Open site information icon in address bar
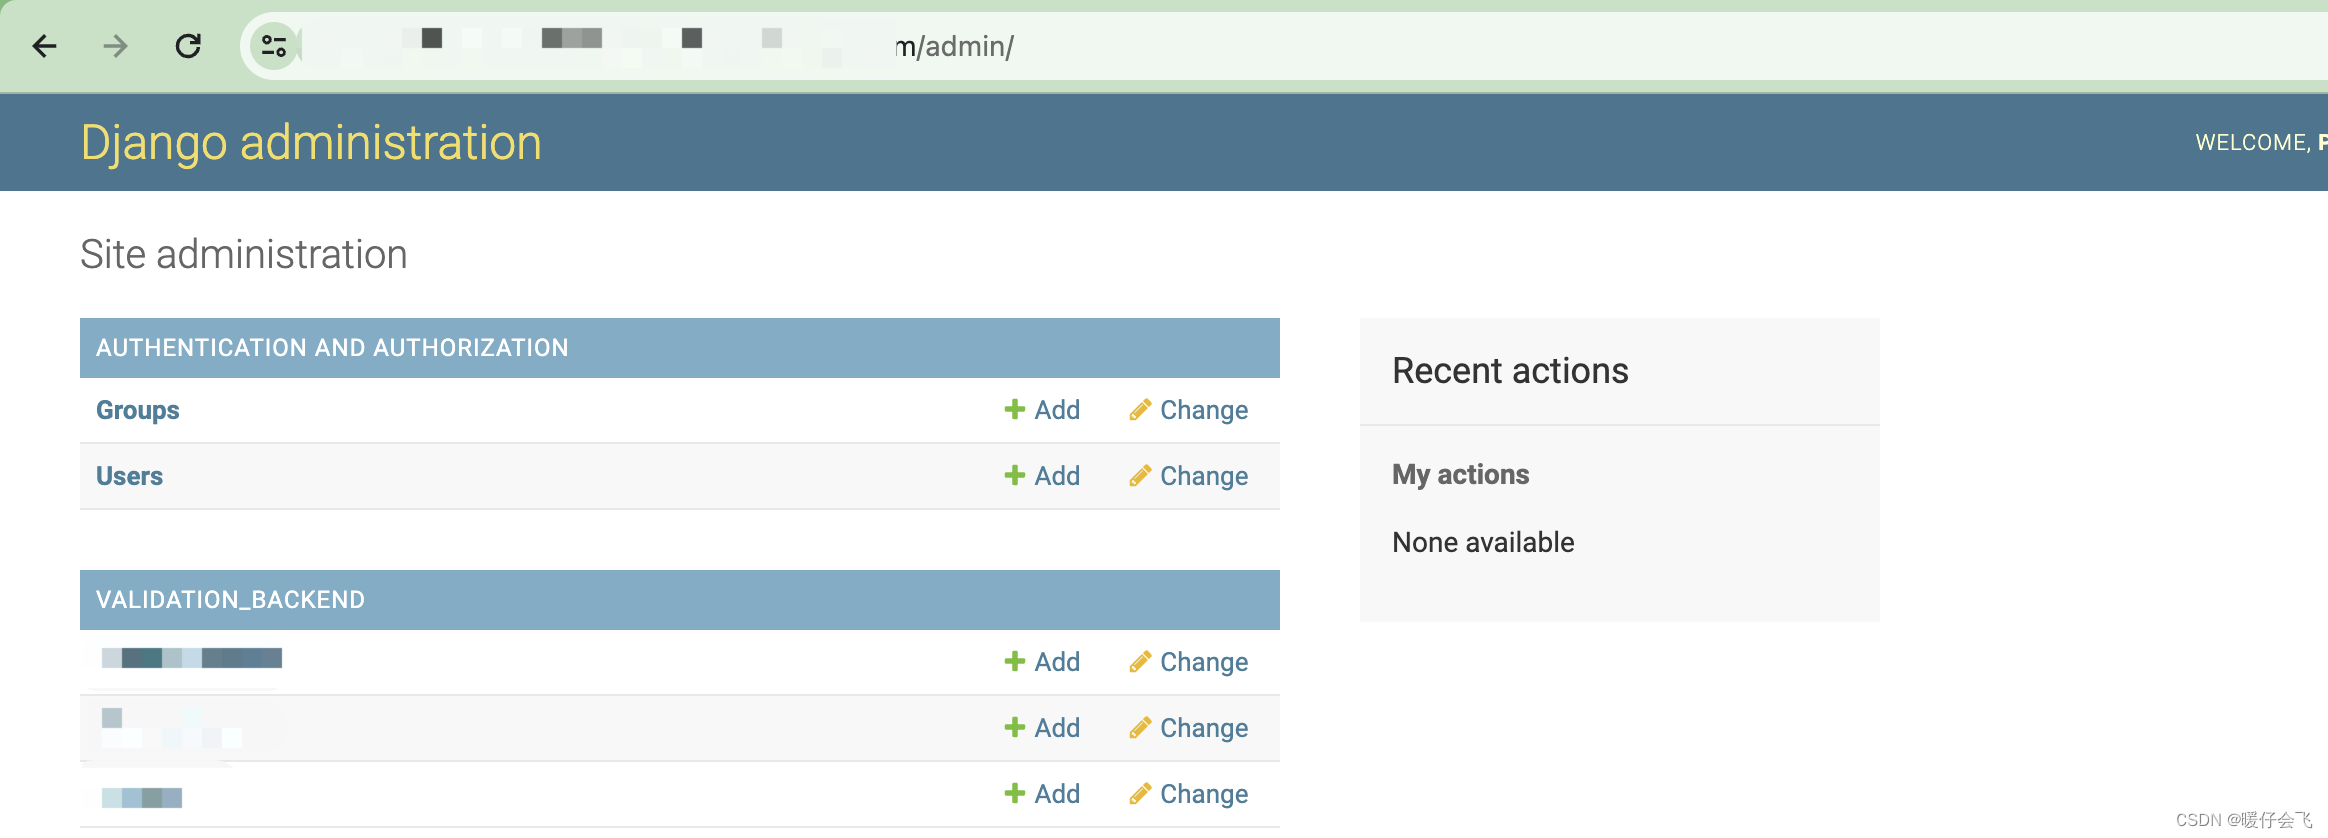Viewport: 2328px width, 838px height. click(x=274, y=46)
